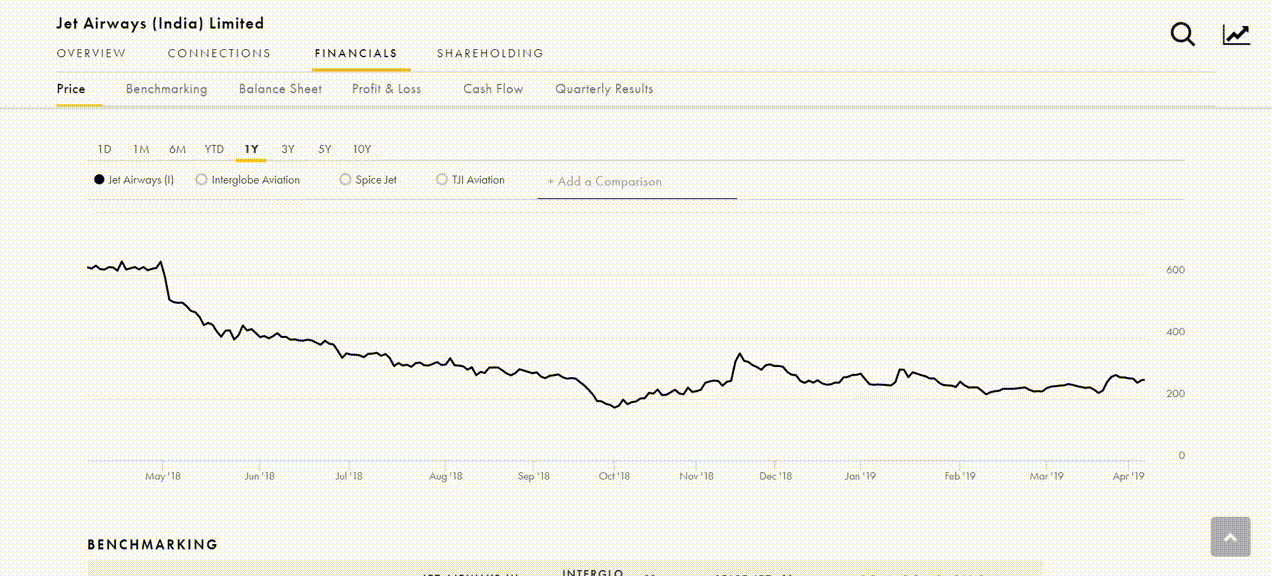
Task: Enable Interglobe Aviation comparison
Action: pyautogui.click(x=202, y=180)
